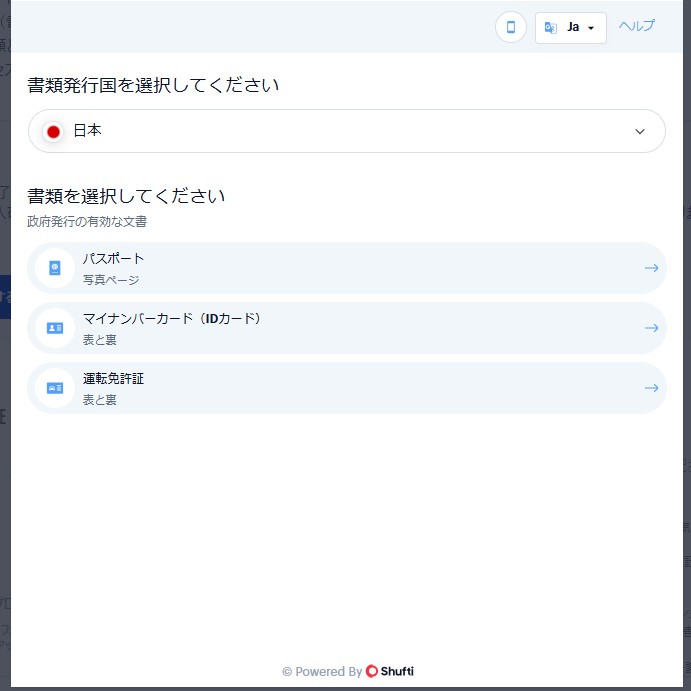This screenshot has height=691, width=691.
Task: Click the chevron arrow of country selector
Action: pyautogui.click(x=639, y=131)
